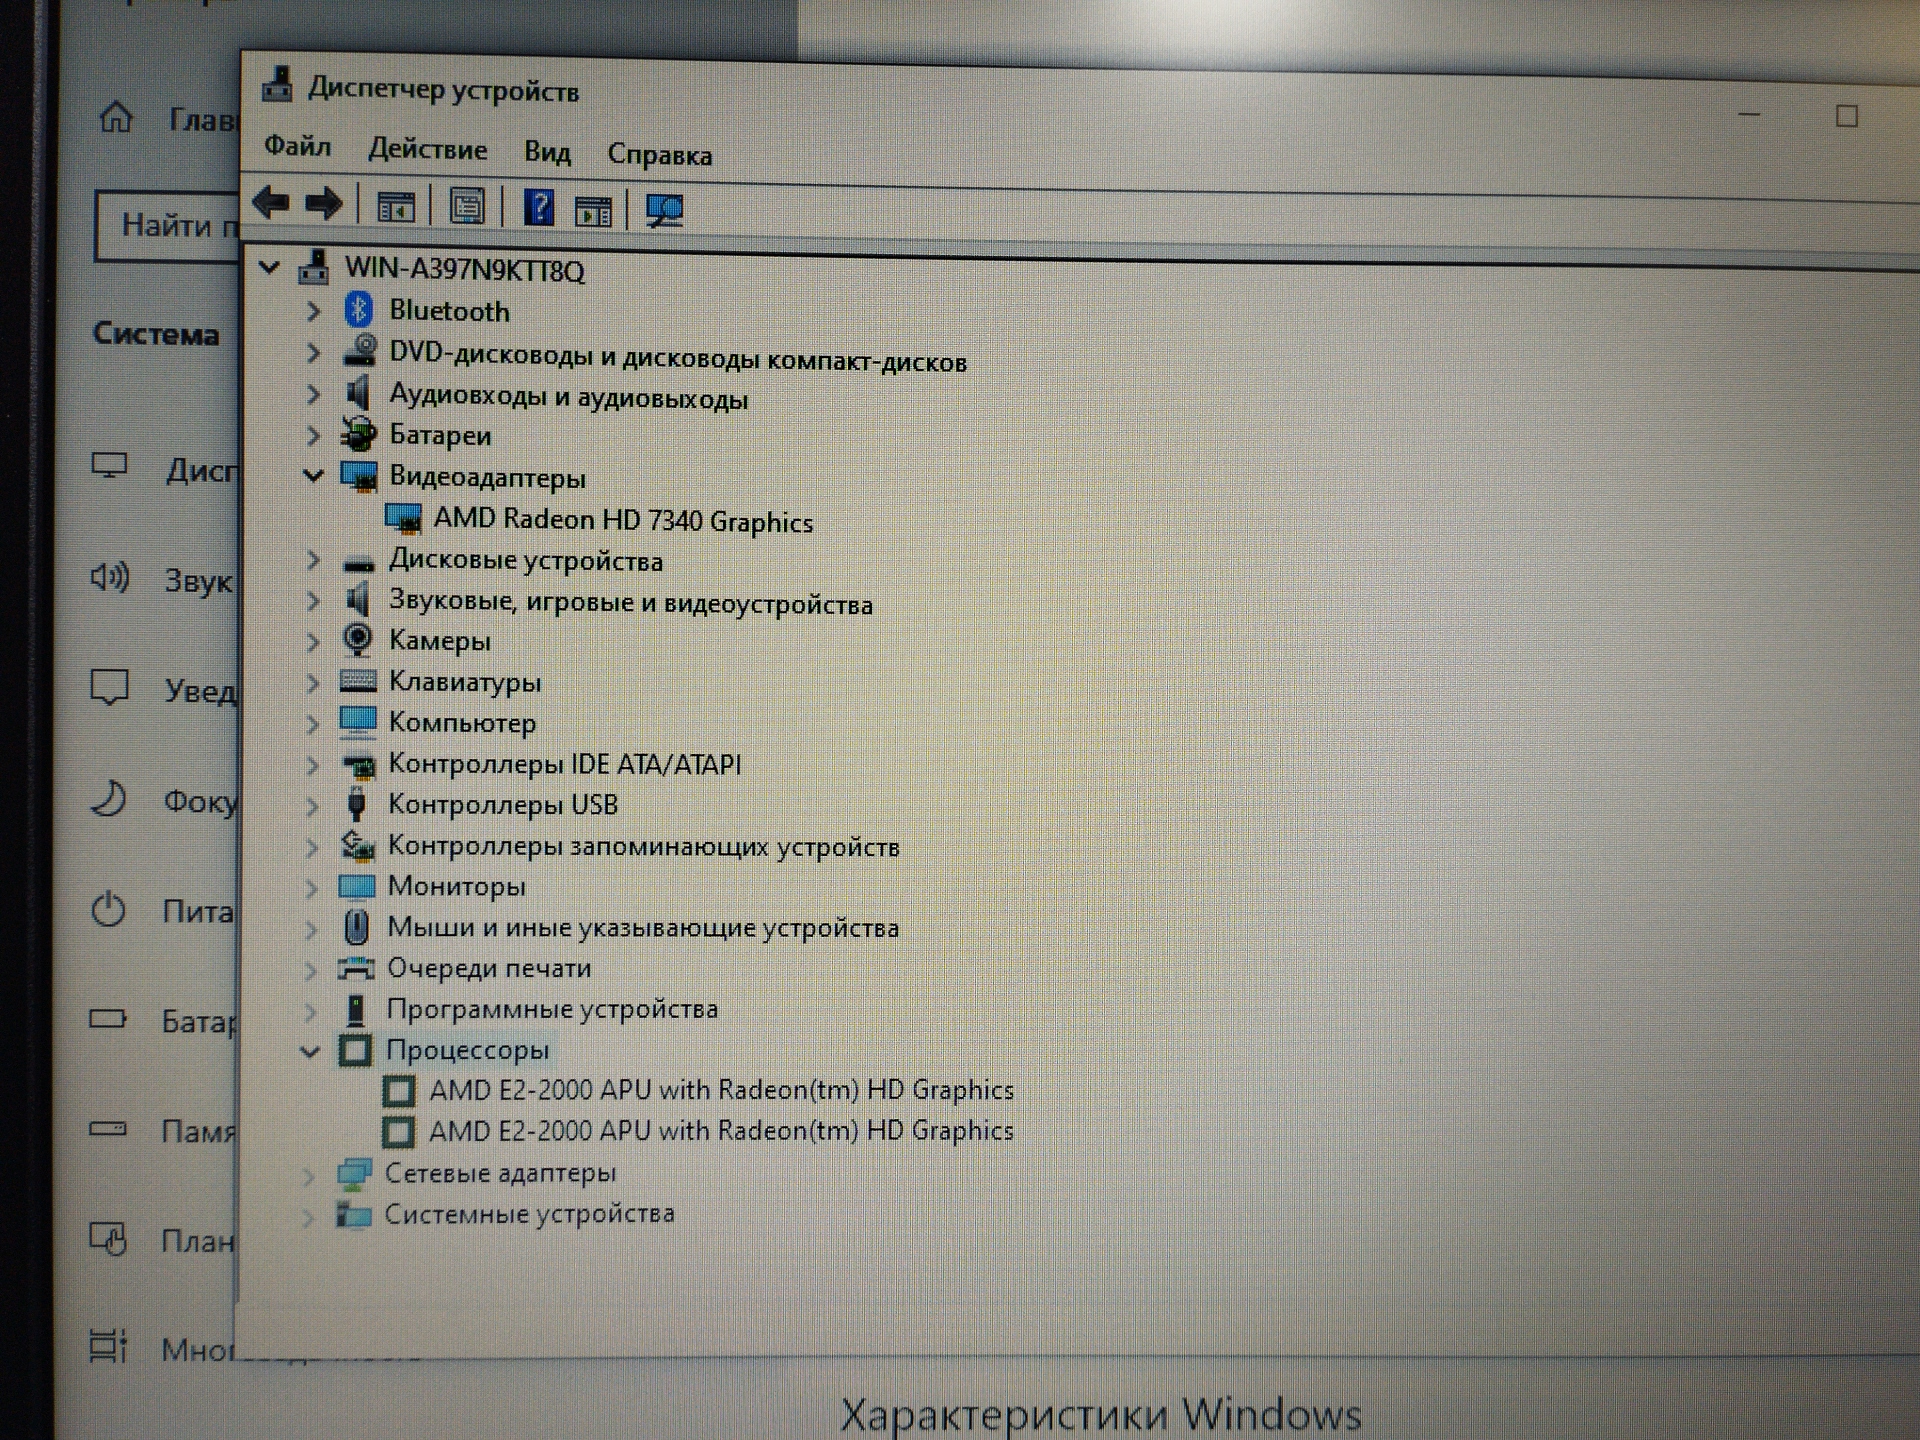Image resolution: width=1920 pixels, height=1440 pixels.
Task: Collapse the Процессоры category
Action: pyautogui.click(x=310, y=1051)
